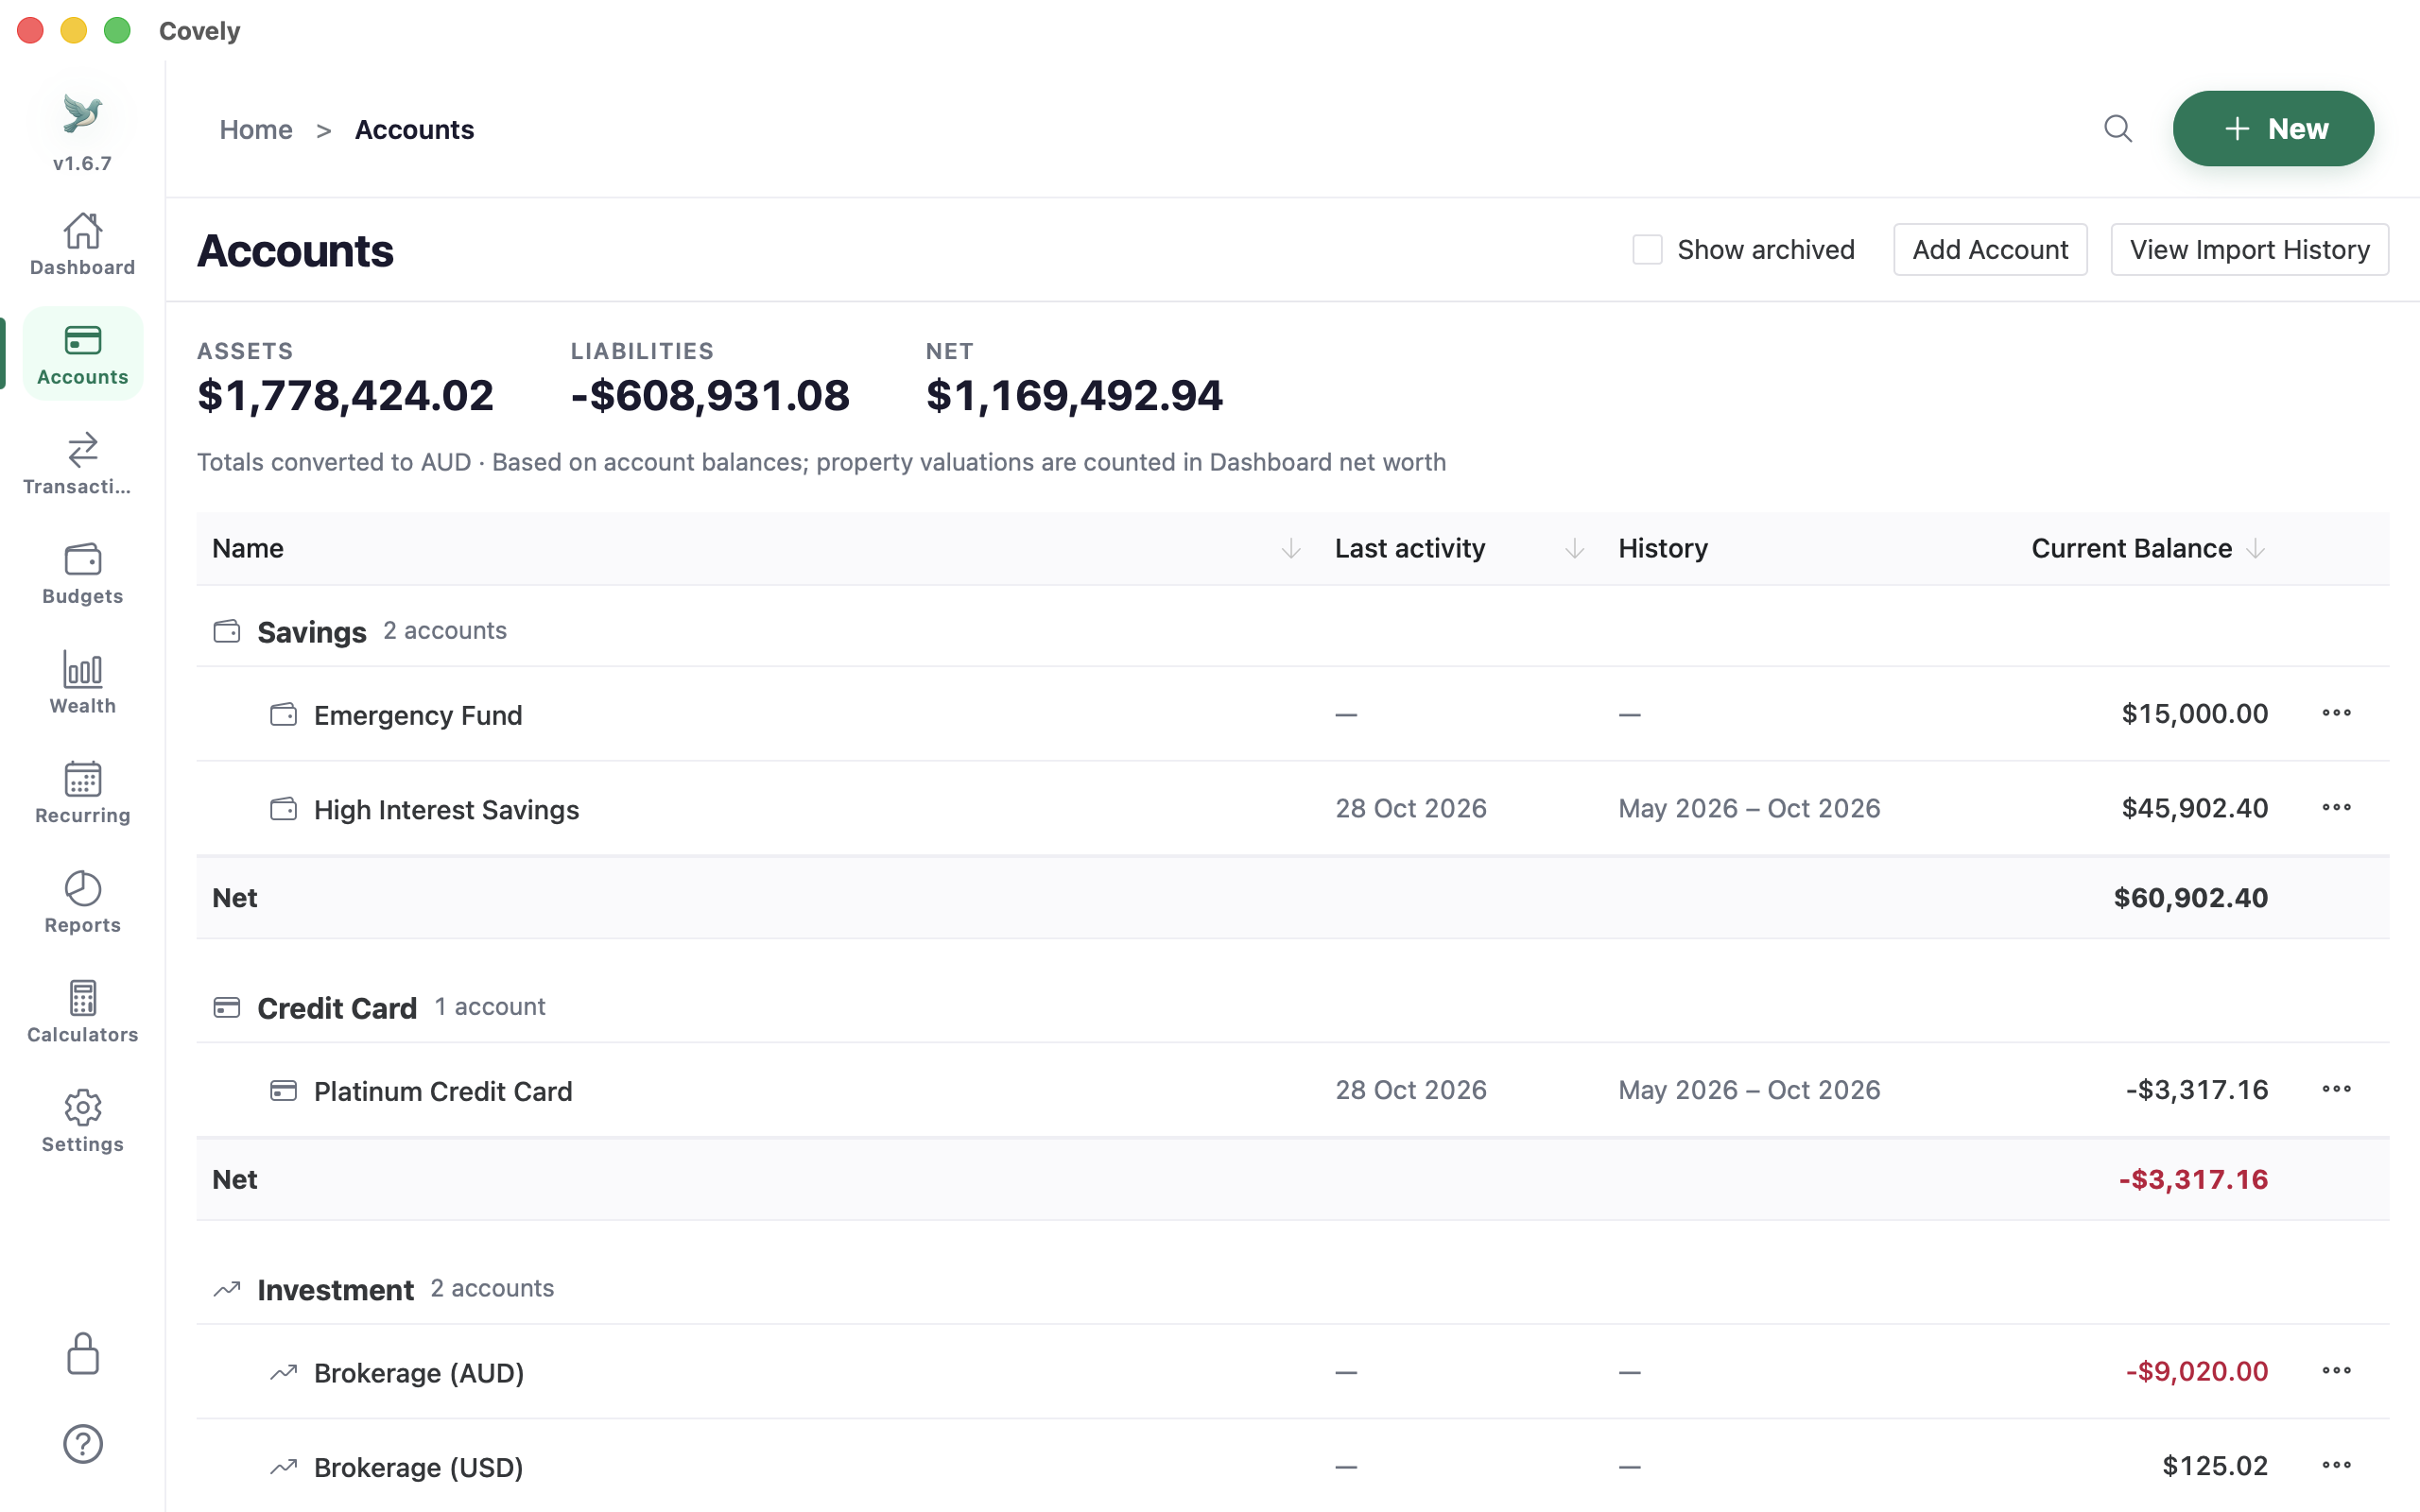This screenshot has width=2420, height=1512.
Task: Click Accounts in the breadcrumb
Action: [414, 130]
